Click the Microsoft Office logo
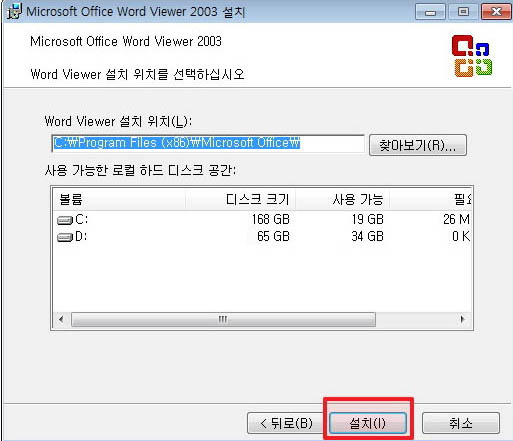 click(x=472, y=56)
